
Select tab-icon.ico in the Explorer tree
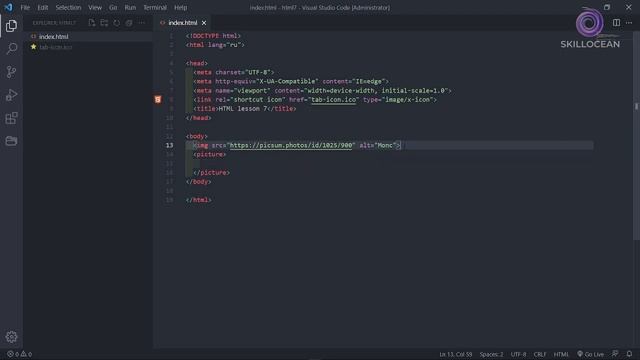point(88,47)
